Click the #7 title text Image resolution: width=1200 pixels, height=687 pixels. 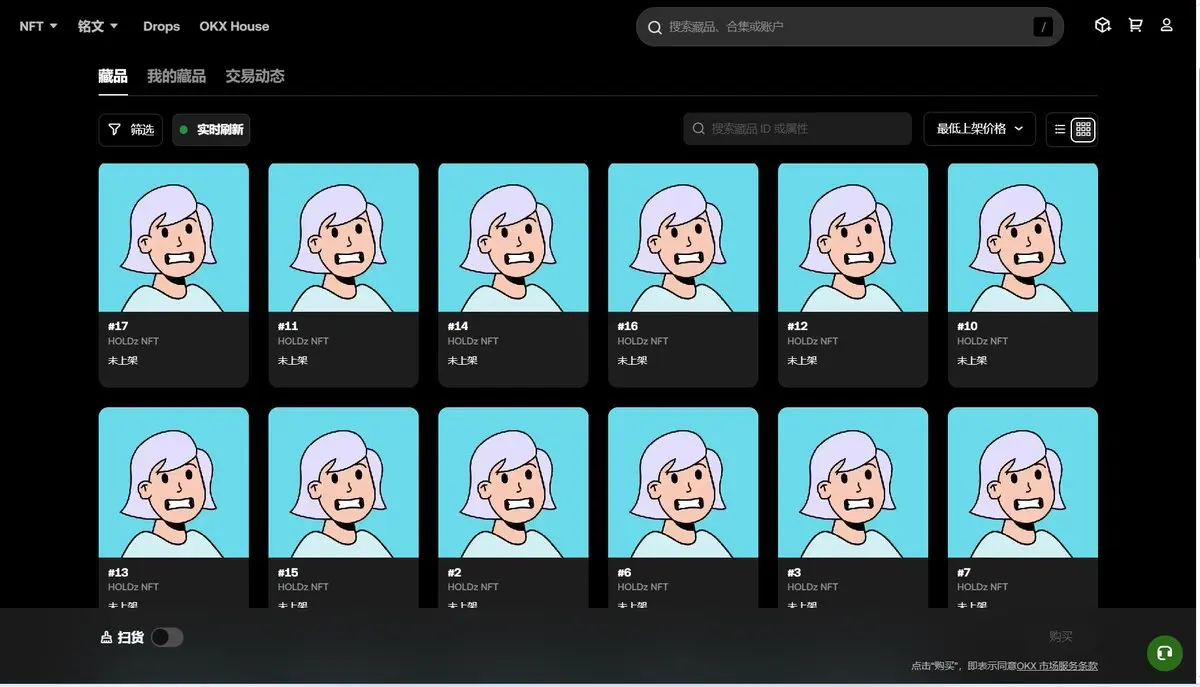pos(964,573)
